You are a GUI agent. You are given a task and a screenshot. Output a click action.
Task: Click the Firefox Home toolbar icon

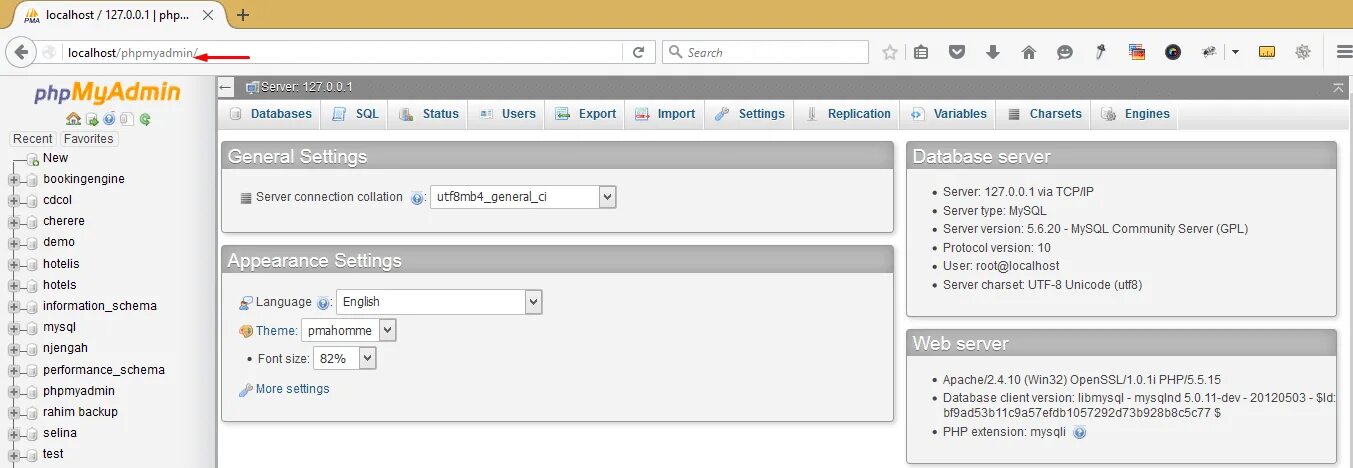coord(1028,52)
